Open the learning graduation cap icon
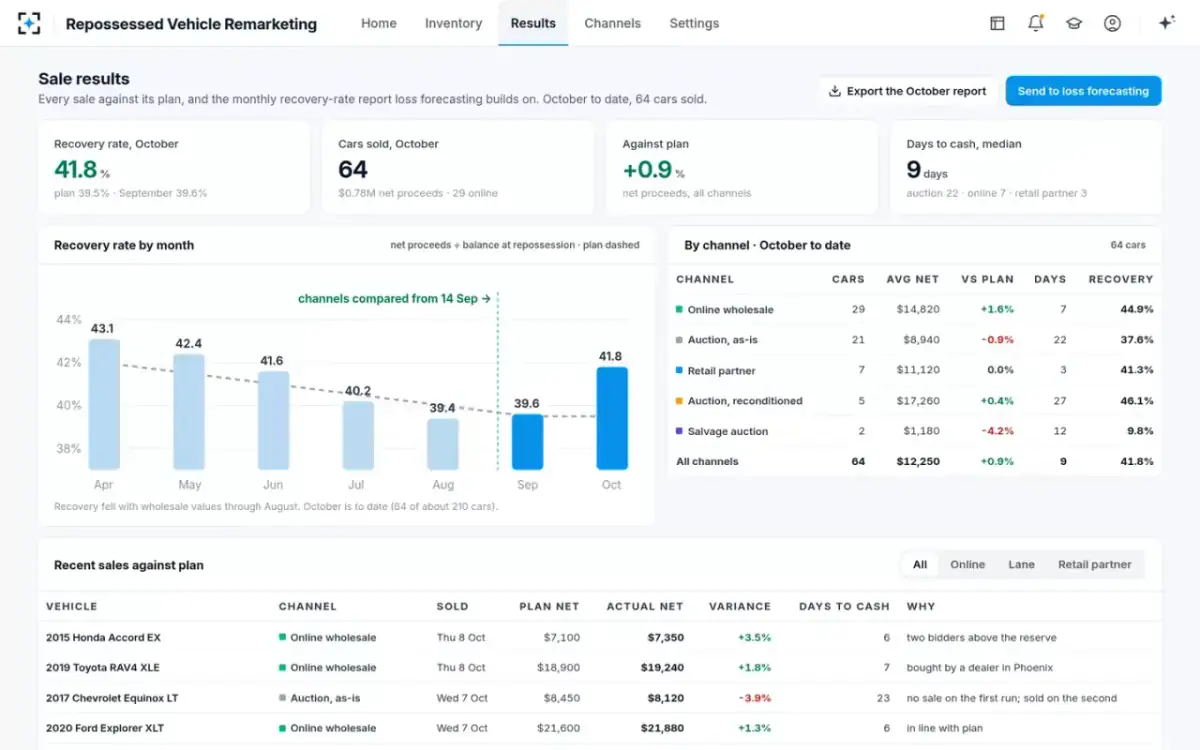This screenshot has height=750, width=1200. click(1074, 23)
